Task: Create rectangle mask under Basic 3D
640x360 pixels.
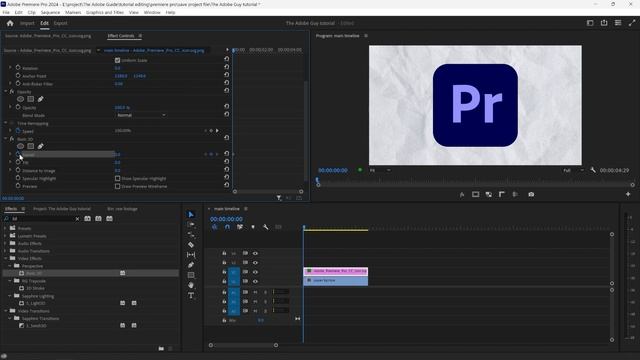Action: point(31,146)
